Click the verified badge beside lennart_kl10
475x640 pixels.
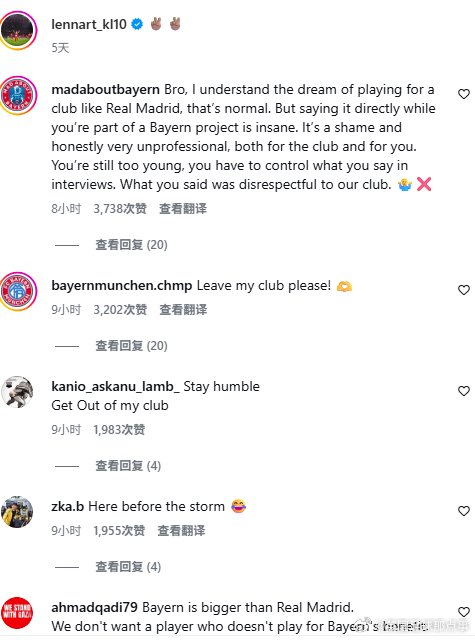pos(138,24)
